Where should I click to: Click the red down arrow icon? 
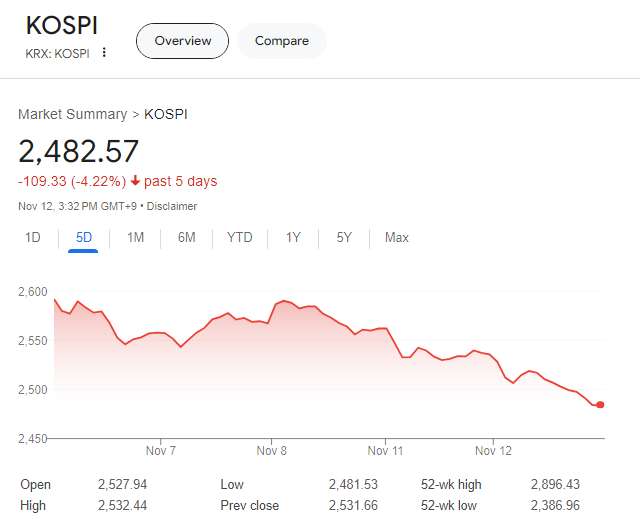click(135, 181)
